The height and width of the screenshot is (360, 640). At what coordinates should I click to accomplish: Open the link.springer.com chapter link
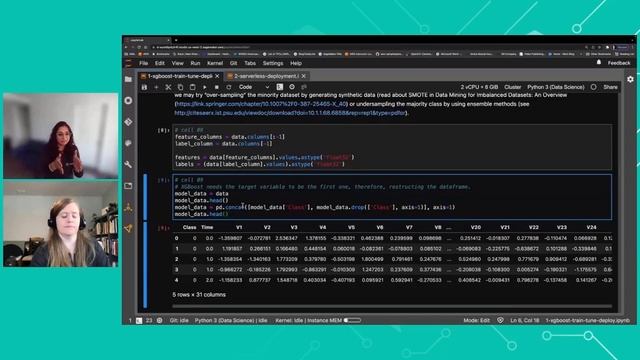click(261, 104)
